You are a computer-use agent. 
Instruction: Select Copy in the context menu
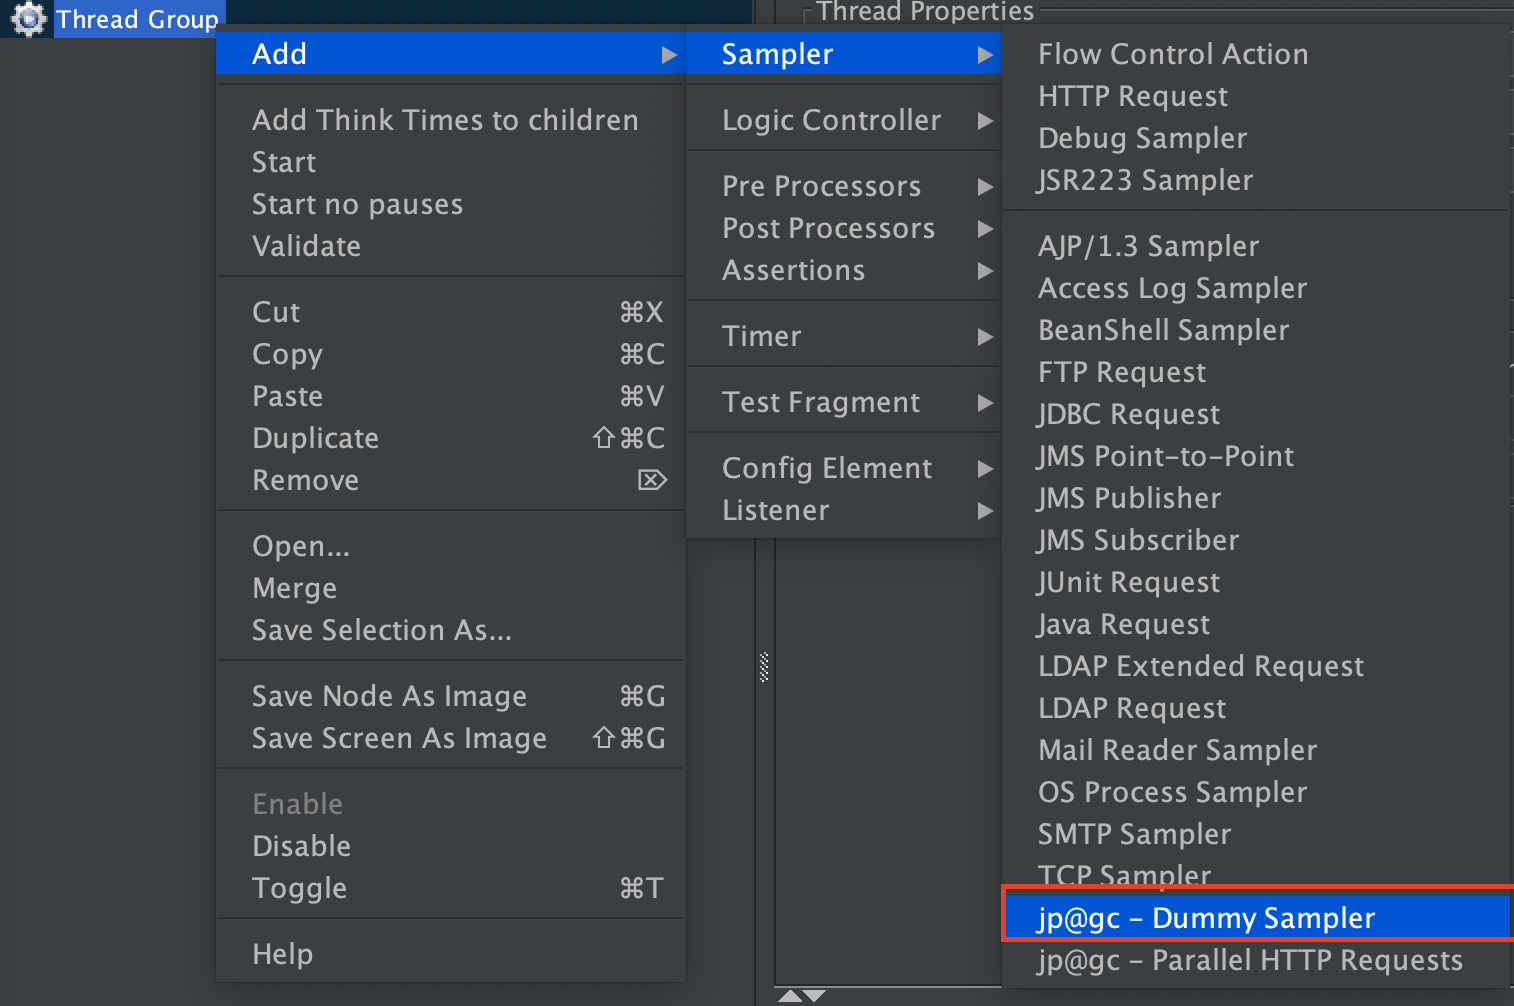click(x=451, y=354)
